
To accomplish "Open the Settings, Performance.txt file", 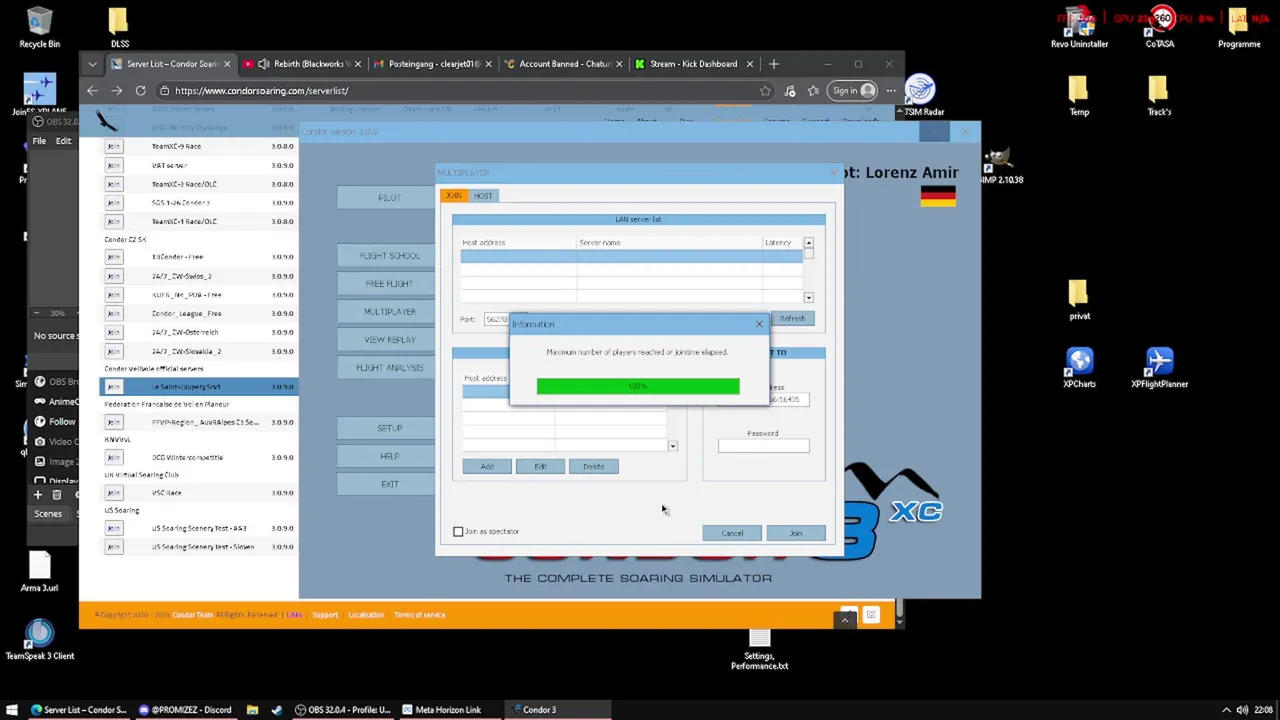I will [759, 648].
